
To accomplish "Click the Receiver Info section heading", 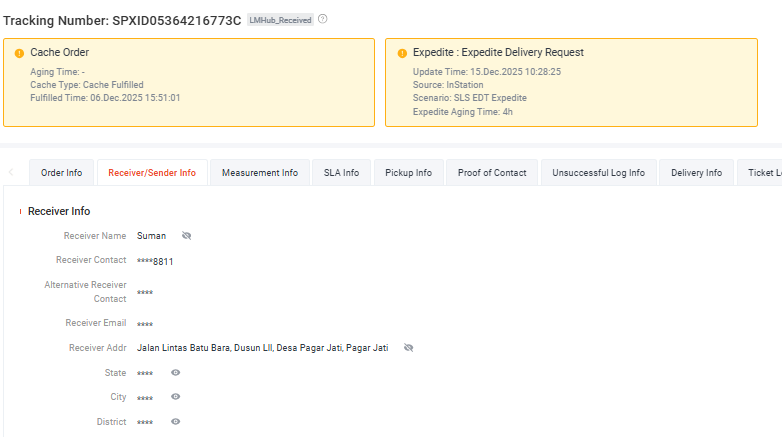I will (59, 211).
